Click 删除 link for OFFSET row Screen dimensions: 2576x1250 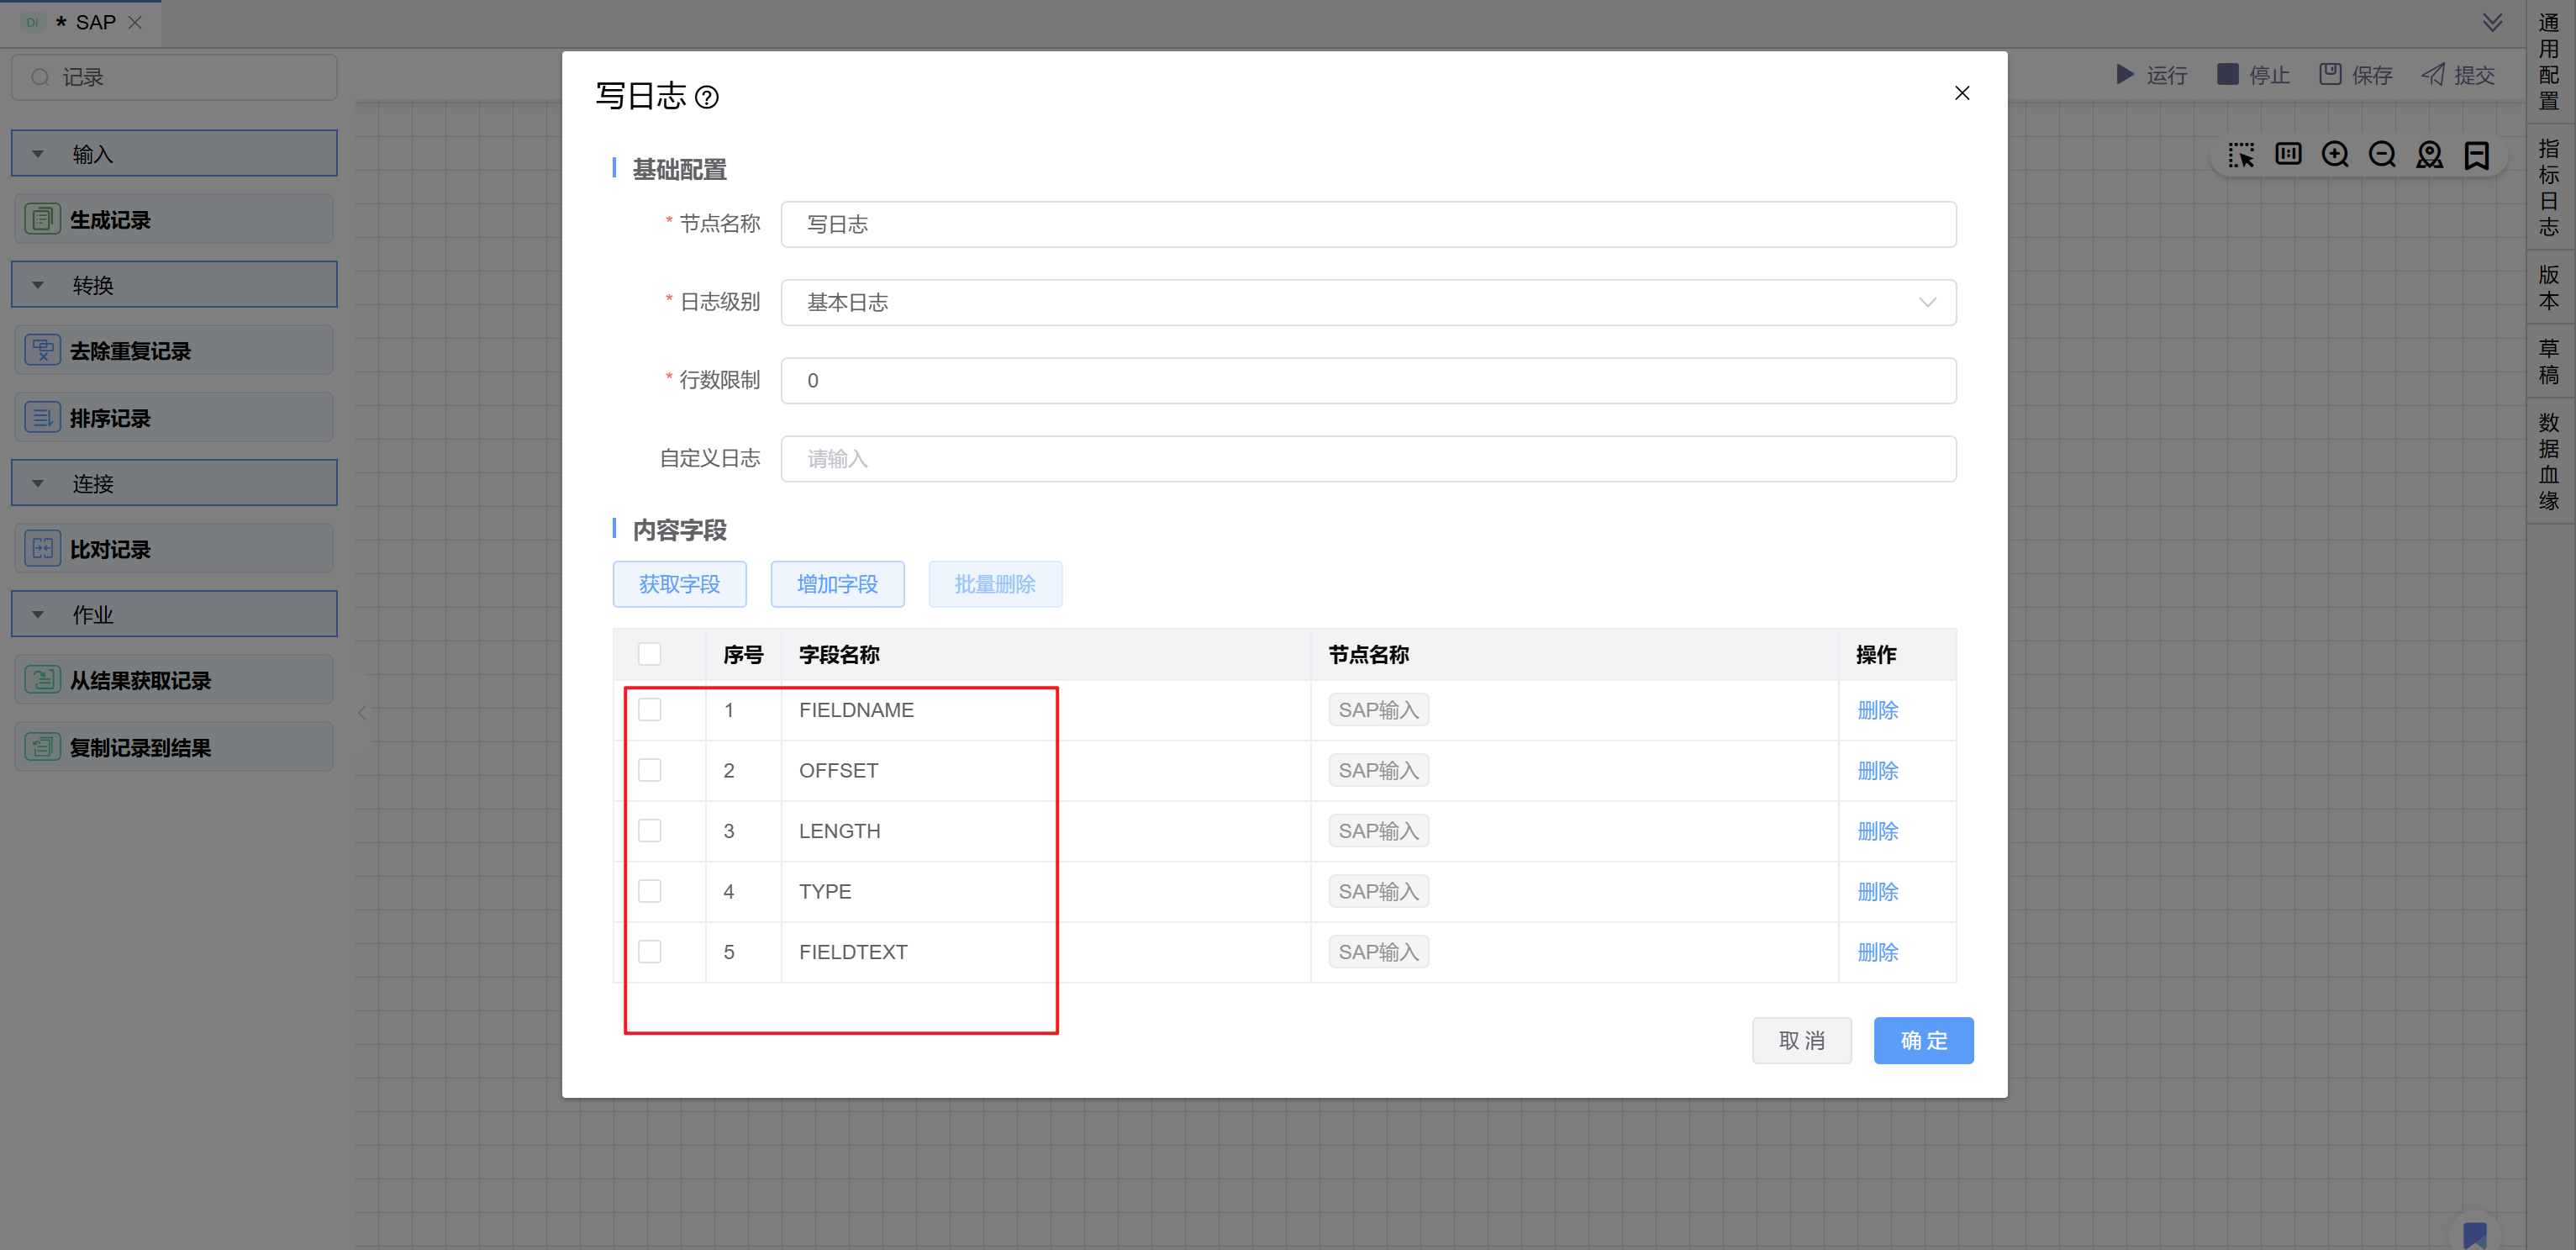click(1877, 771)
